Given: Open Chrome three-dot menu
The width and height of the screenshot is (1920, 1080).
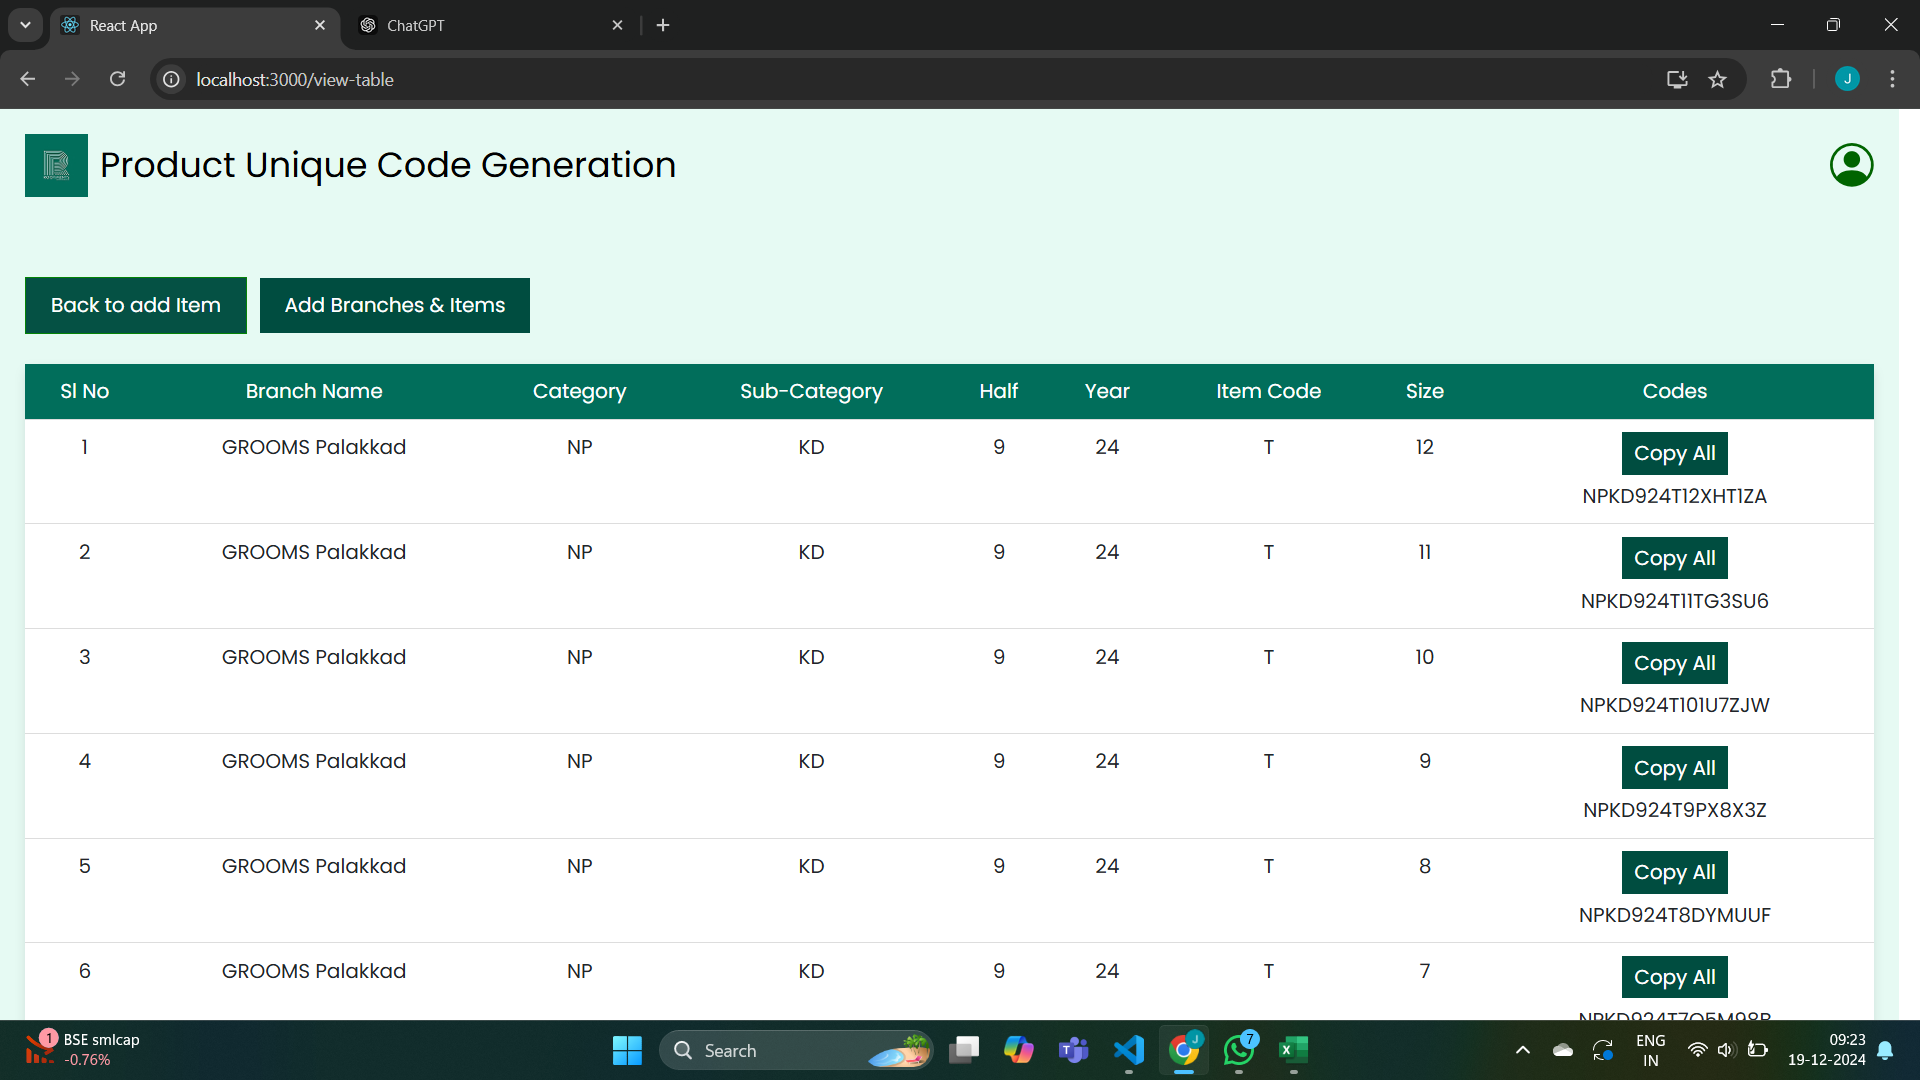Looking at the screenshot, I should point(1892,79).
